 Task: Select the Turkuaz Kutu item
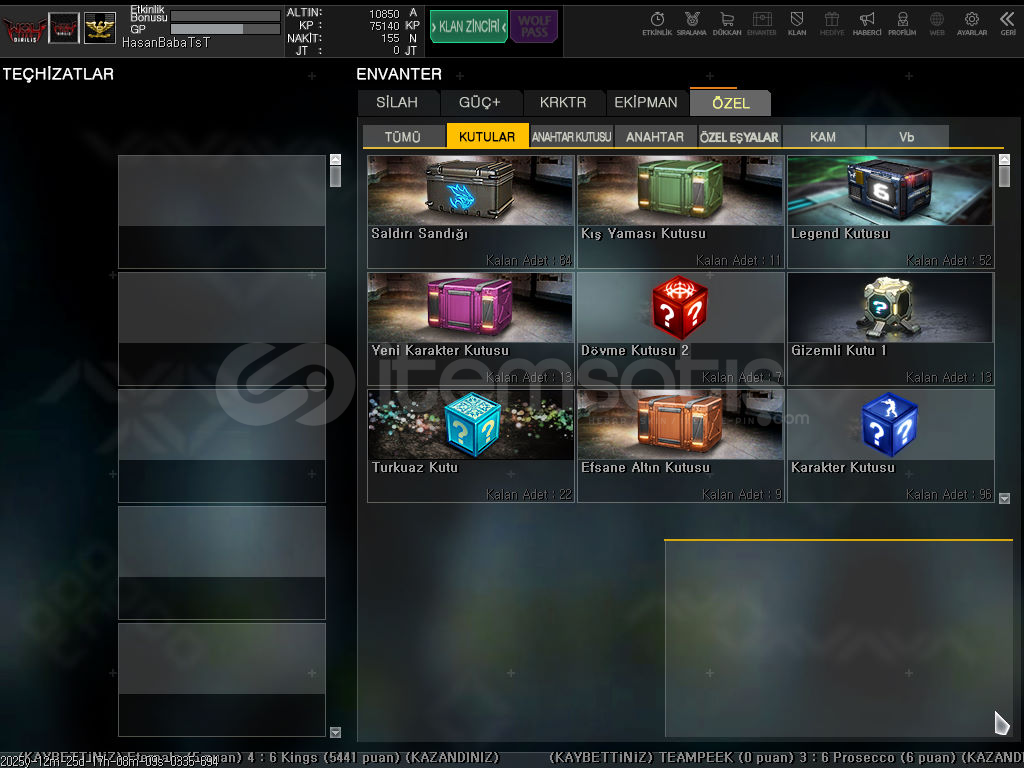(x=470, y=445)
